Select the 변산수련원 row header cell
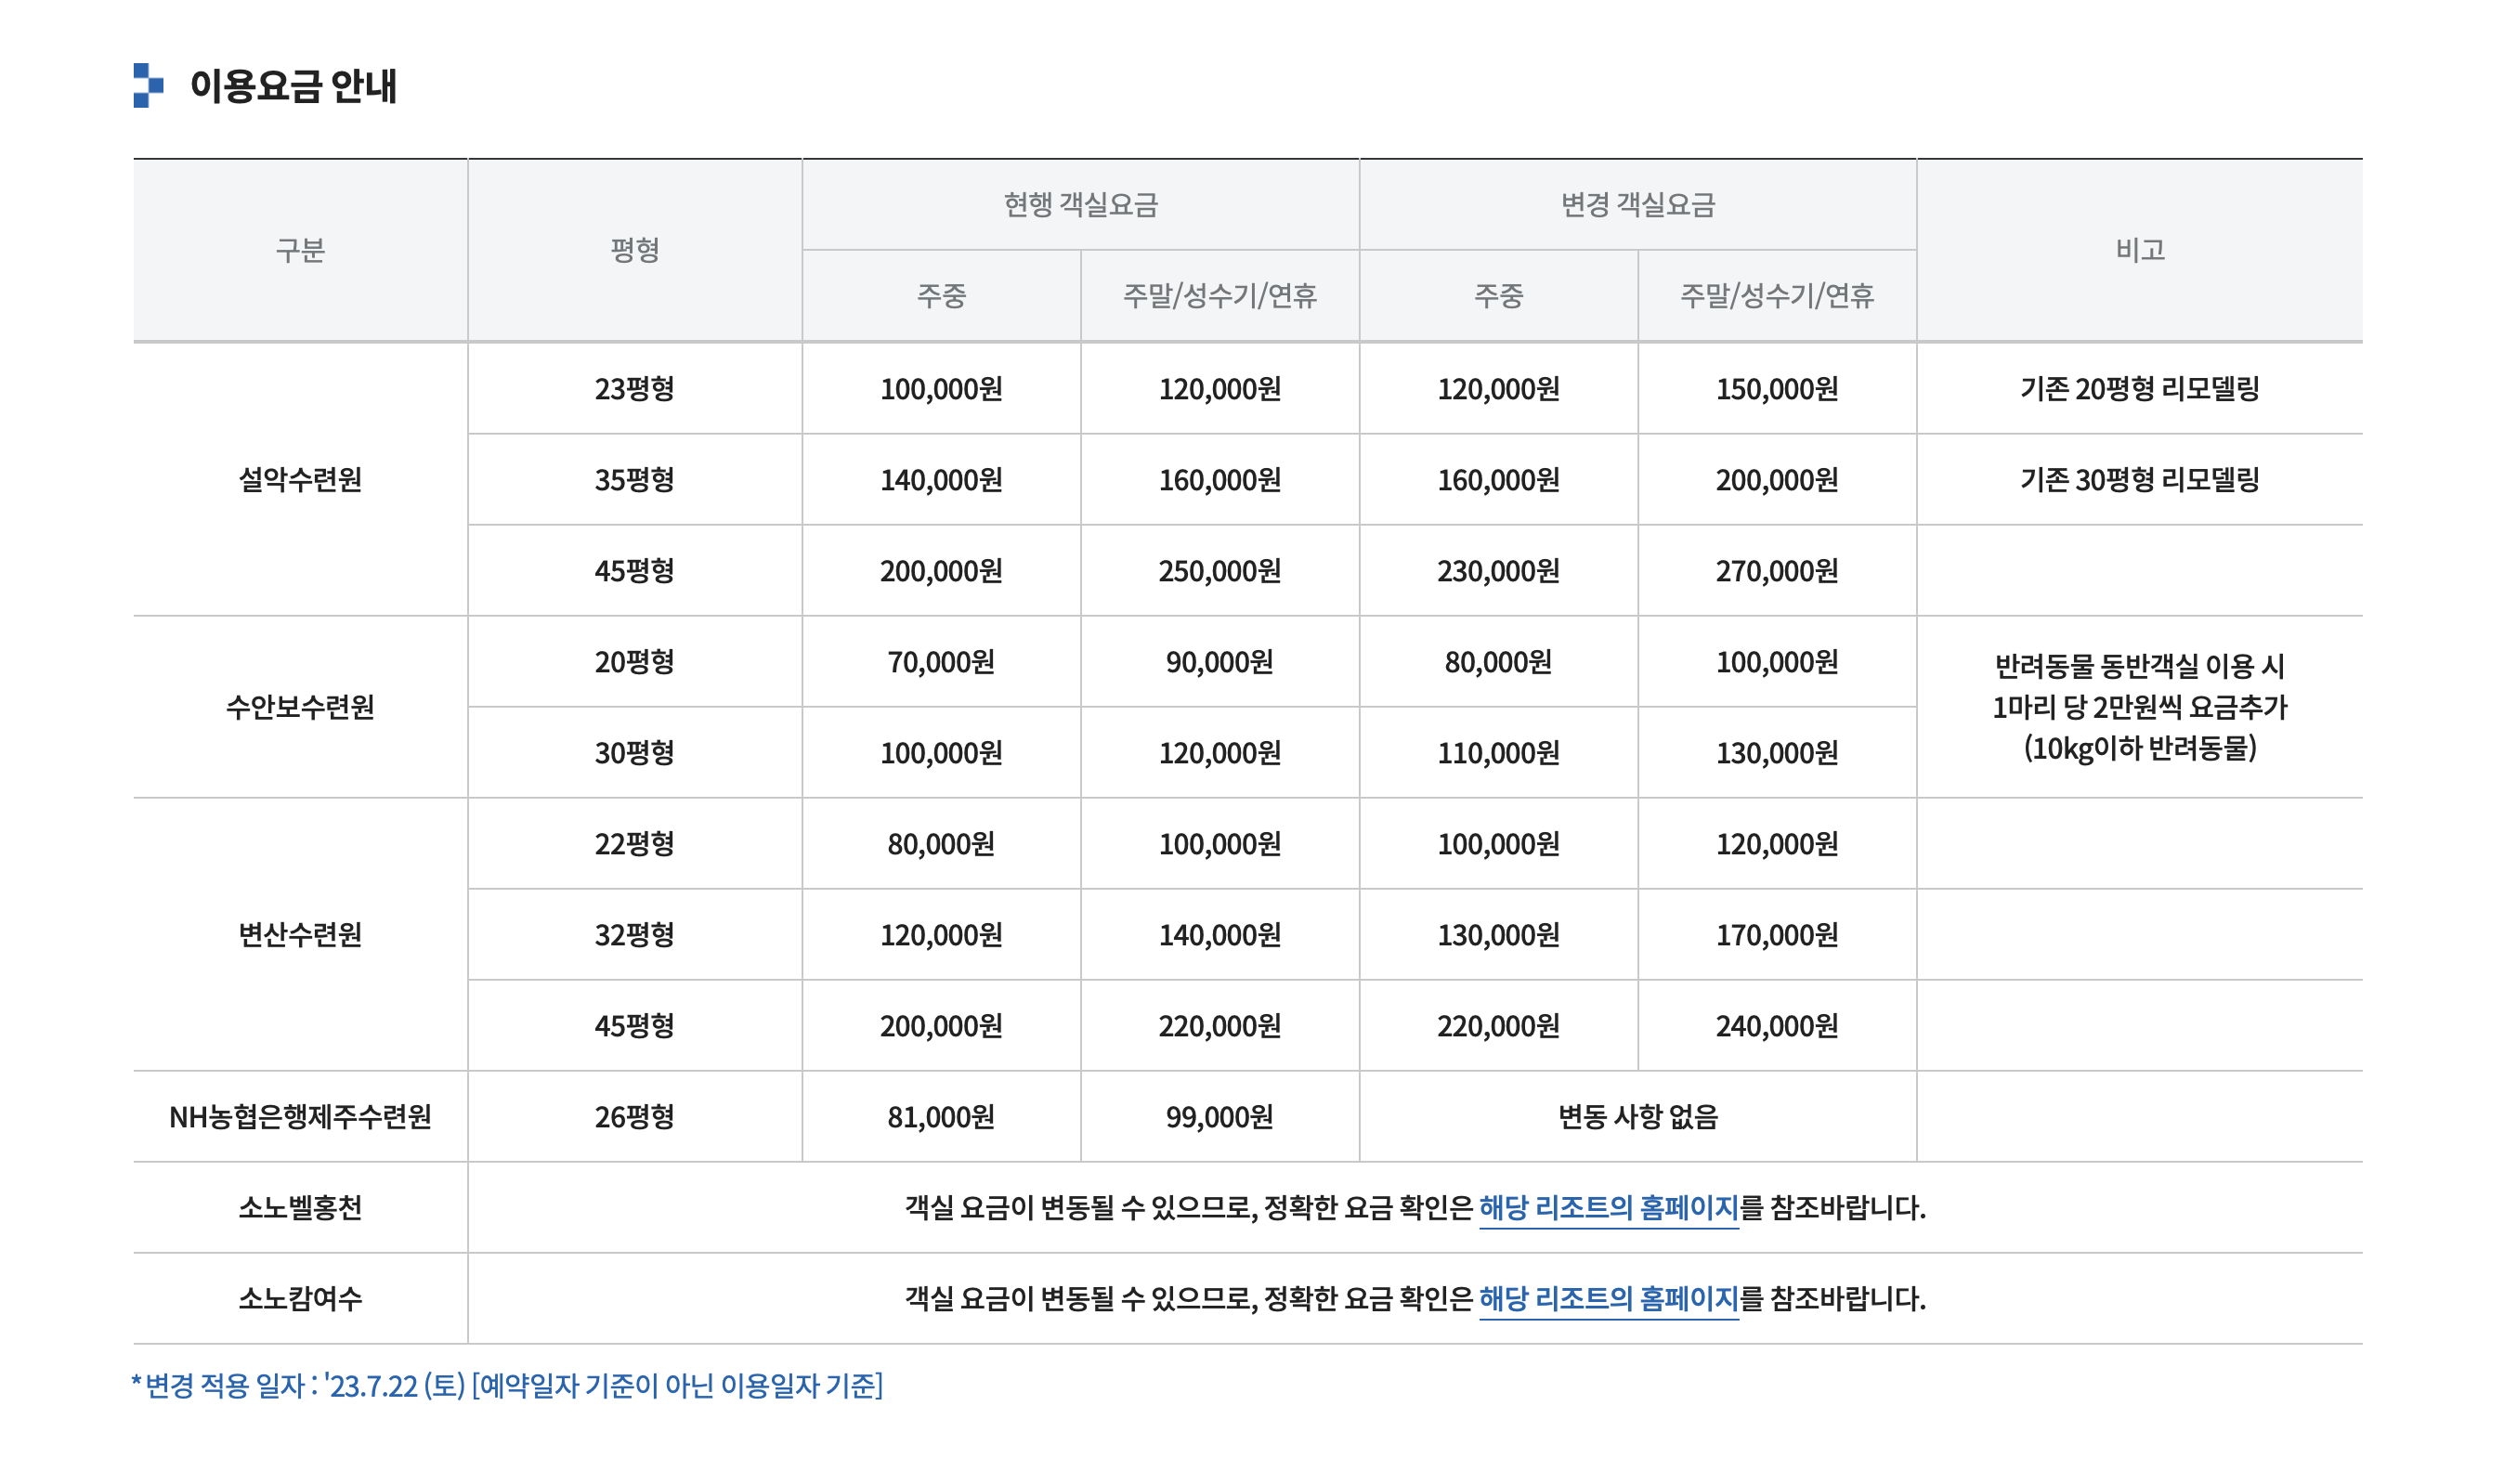Viewport: 2504px width, 1484px height. click(x=300, y=935)
